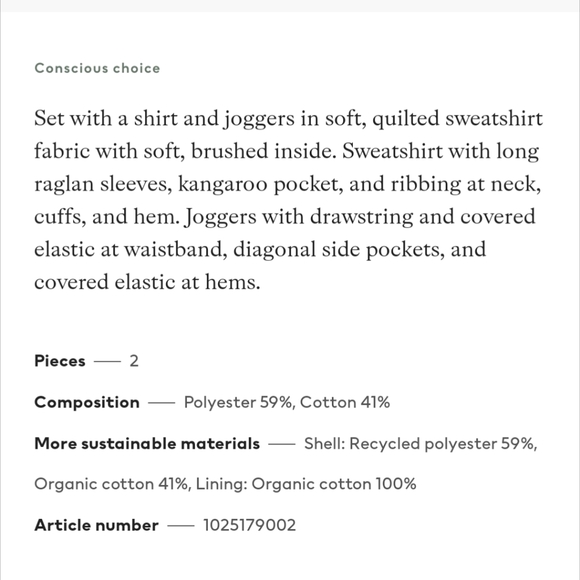Click the product description paragraph
The width and height of the screenshot is (580, 580).
click(x=289, y=200)
